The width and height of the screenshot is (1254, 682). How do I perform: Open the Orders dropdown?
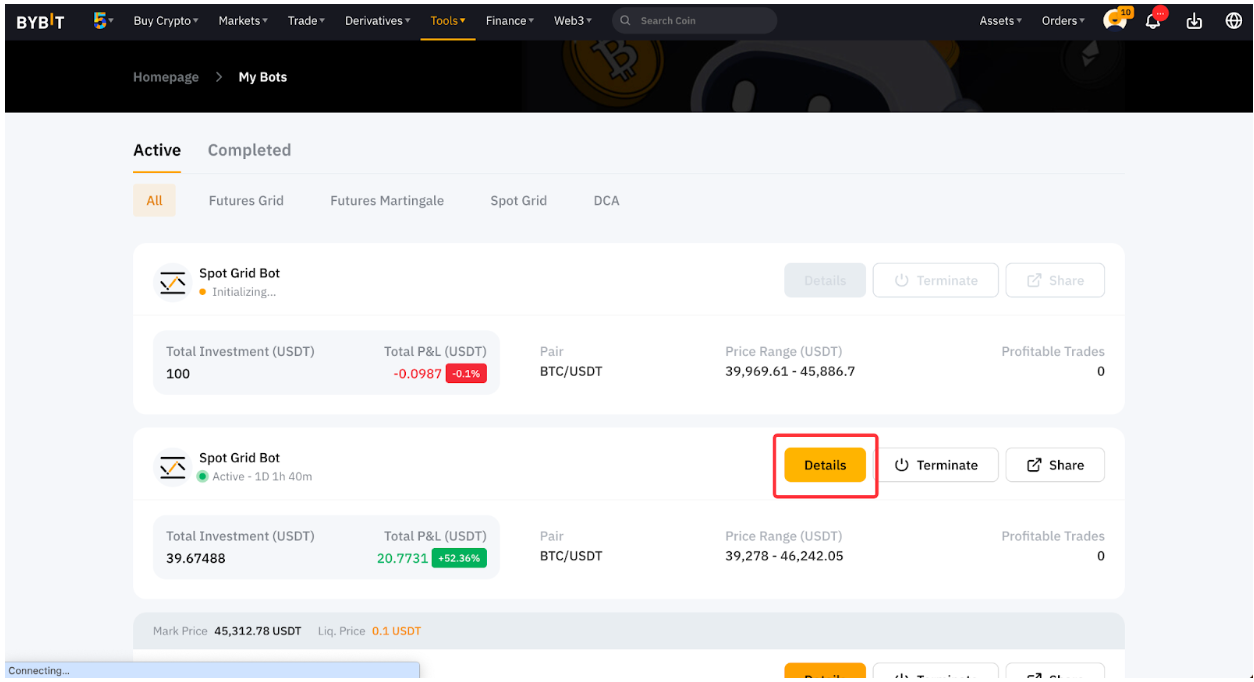[1063, 21]
